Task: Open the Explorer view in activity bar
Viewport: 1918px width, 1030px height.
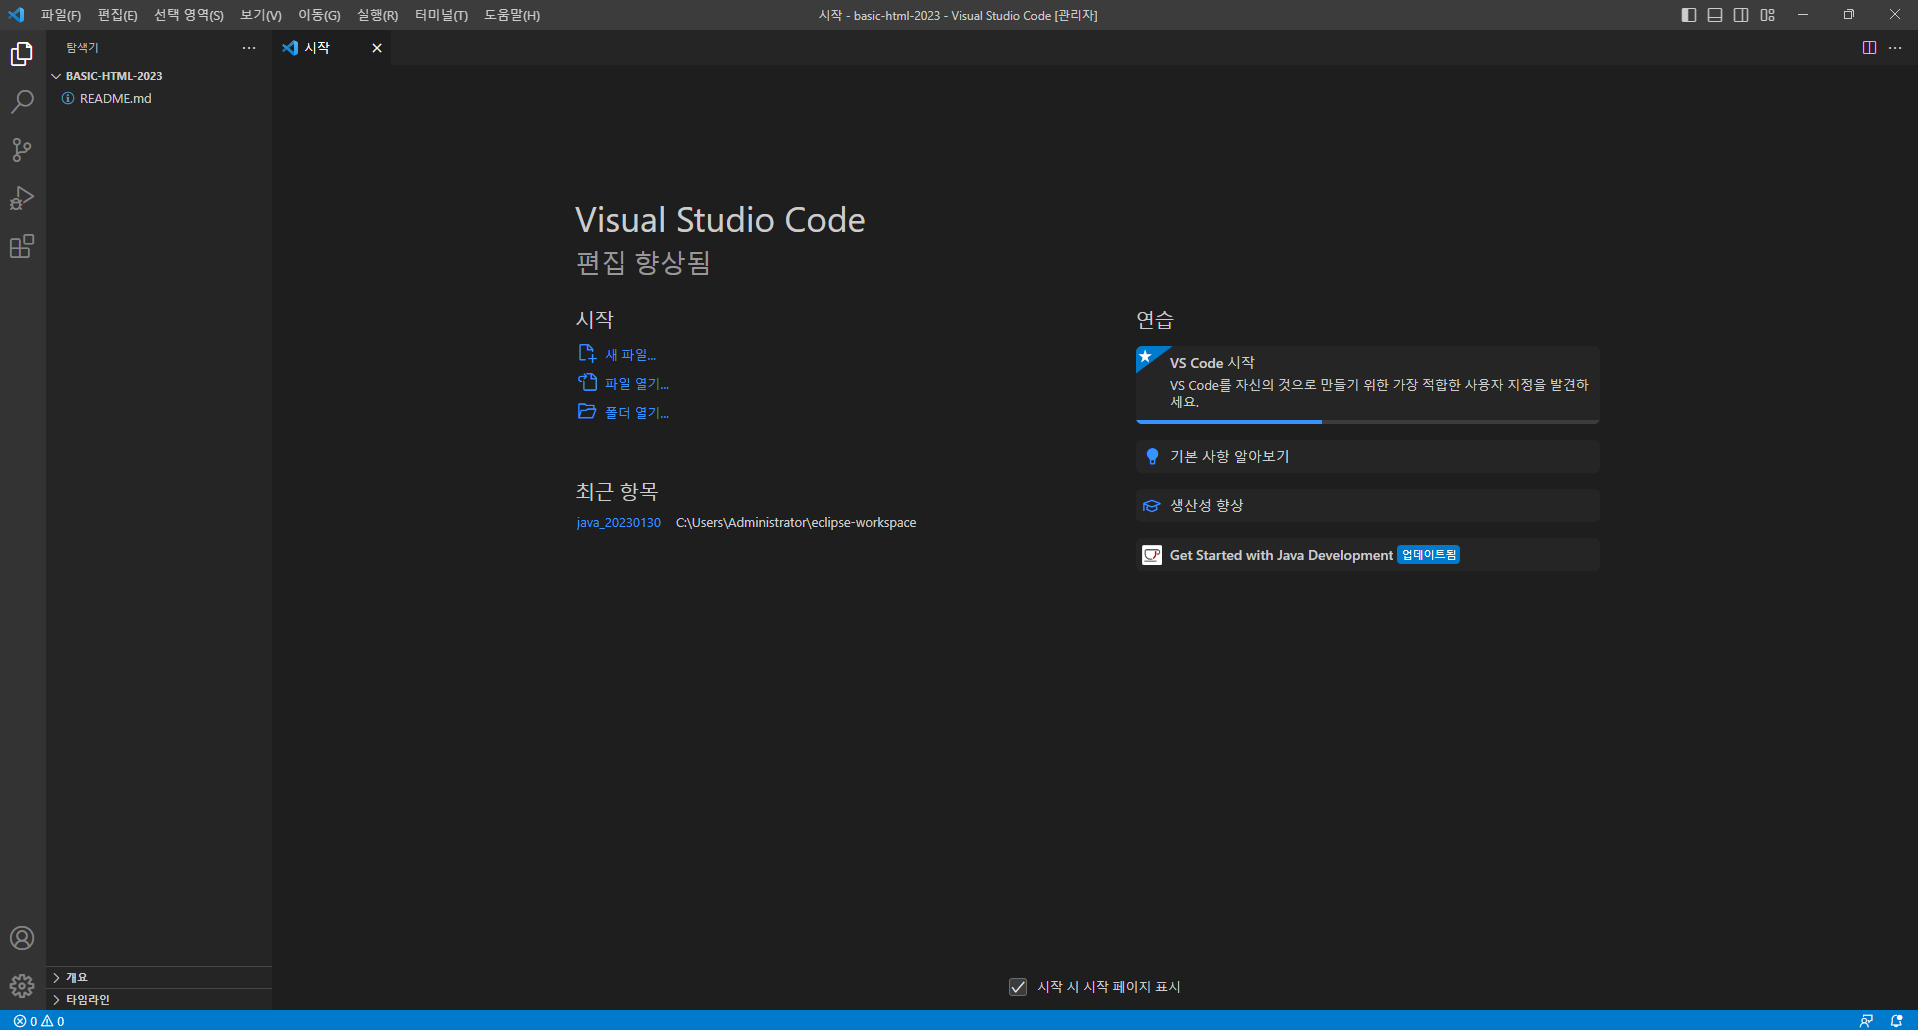Action: [22, 54]
